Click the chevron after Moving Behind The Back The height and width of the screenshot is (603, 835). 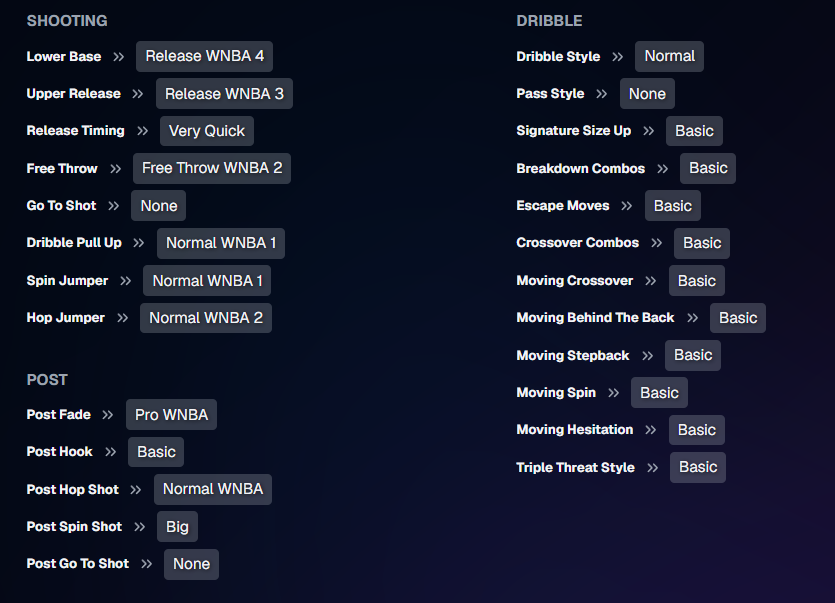[x=692, y=318]
